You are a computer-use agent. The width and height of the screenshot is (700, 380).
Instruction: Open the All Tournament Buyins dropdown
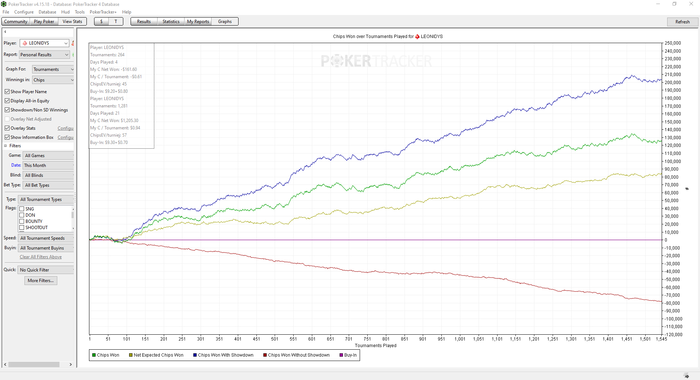pyautogui.click(x=46, y=248)
